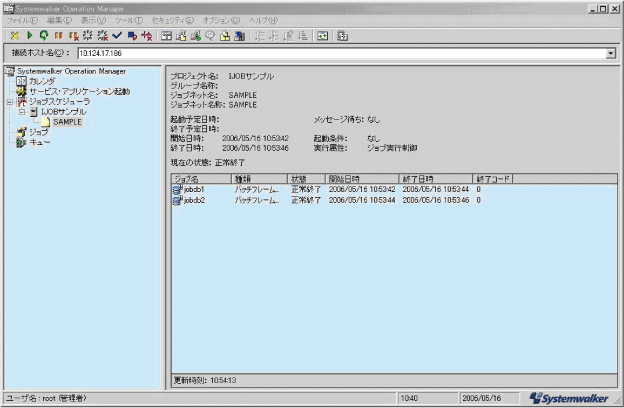Image resolution: width=624 pixels, height=408 pixels.
Task: Click the yellow folders toolbar icon
Action: [225, 36]
